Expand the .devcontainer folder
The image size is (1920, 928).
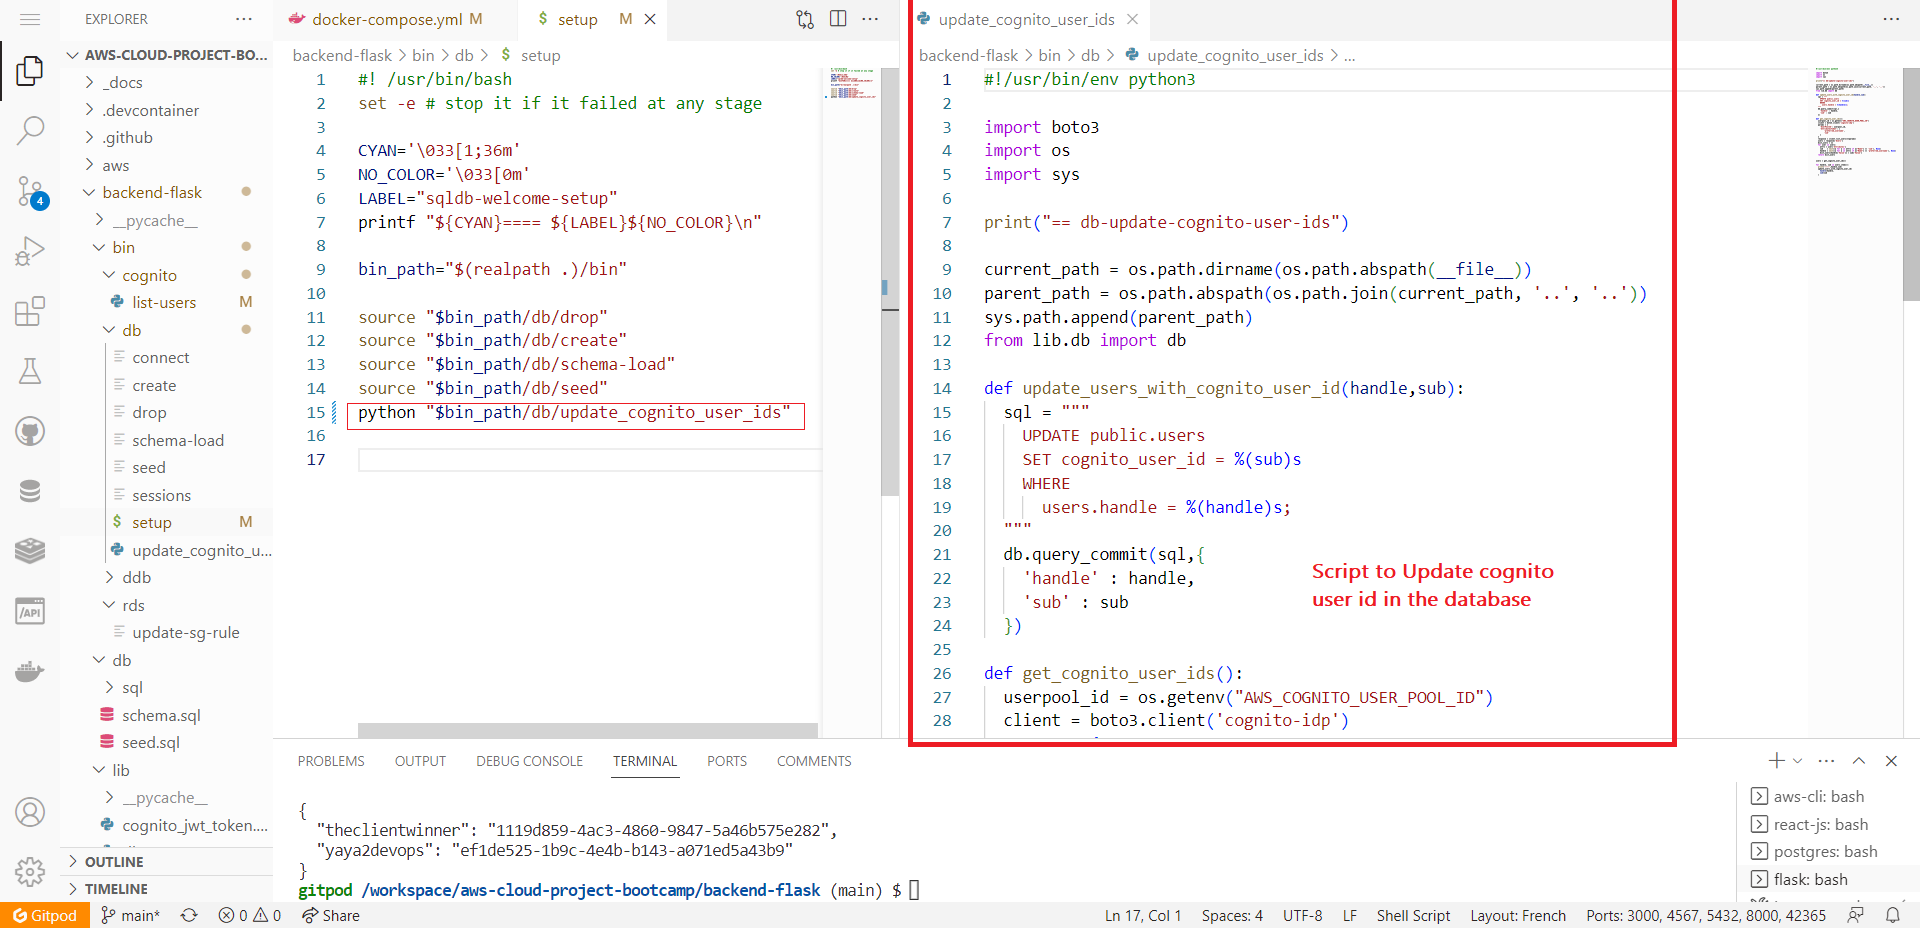166,110
